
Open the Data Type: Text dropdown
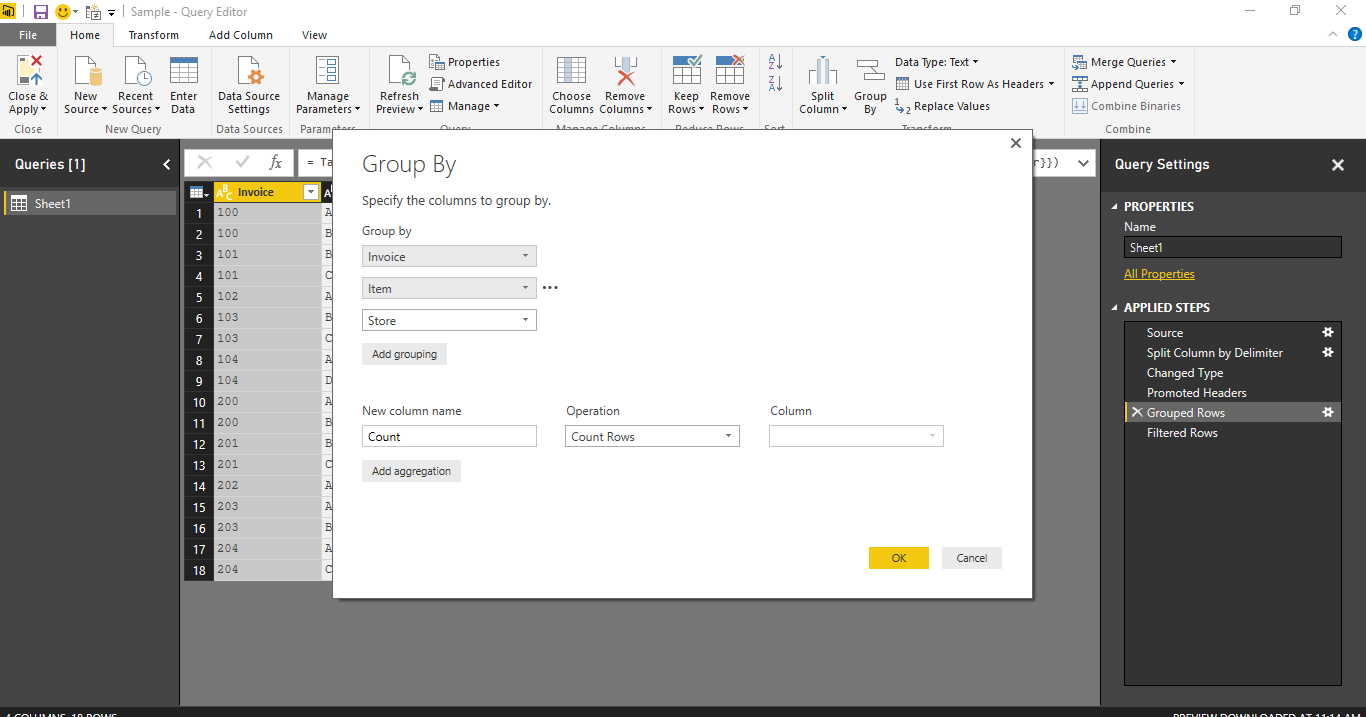tap(937, 62)
